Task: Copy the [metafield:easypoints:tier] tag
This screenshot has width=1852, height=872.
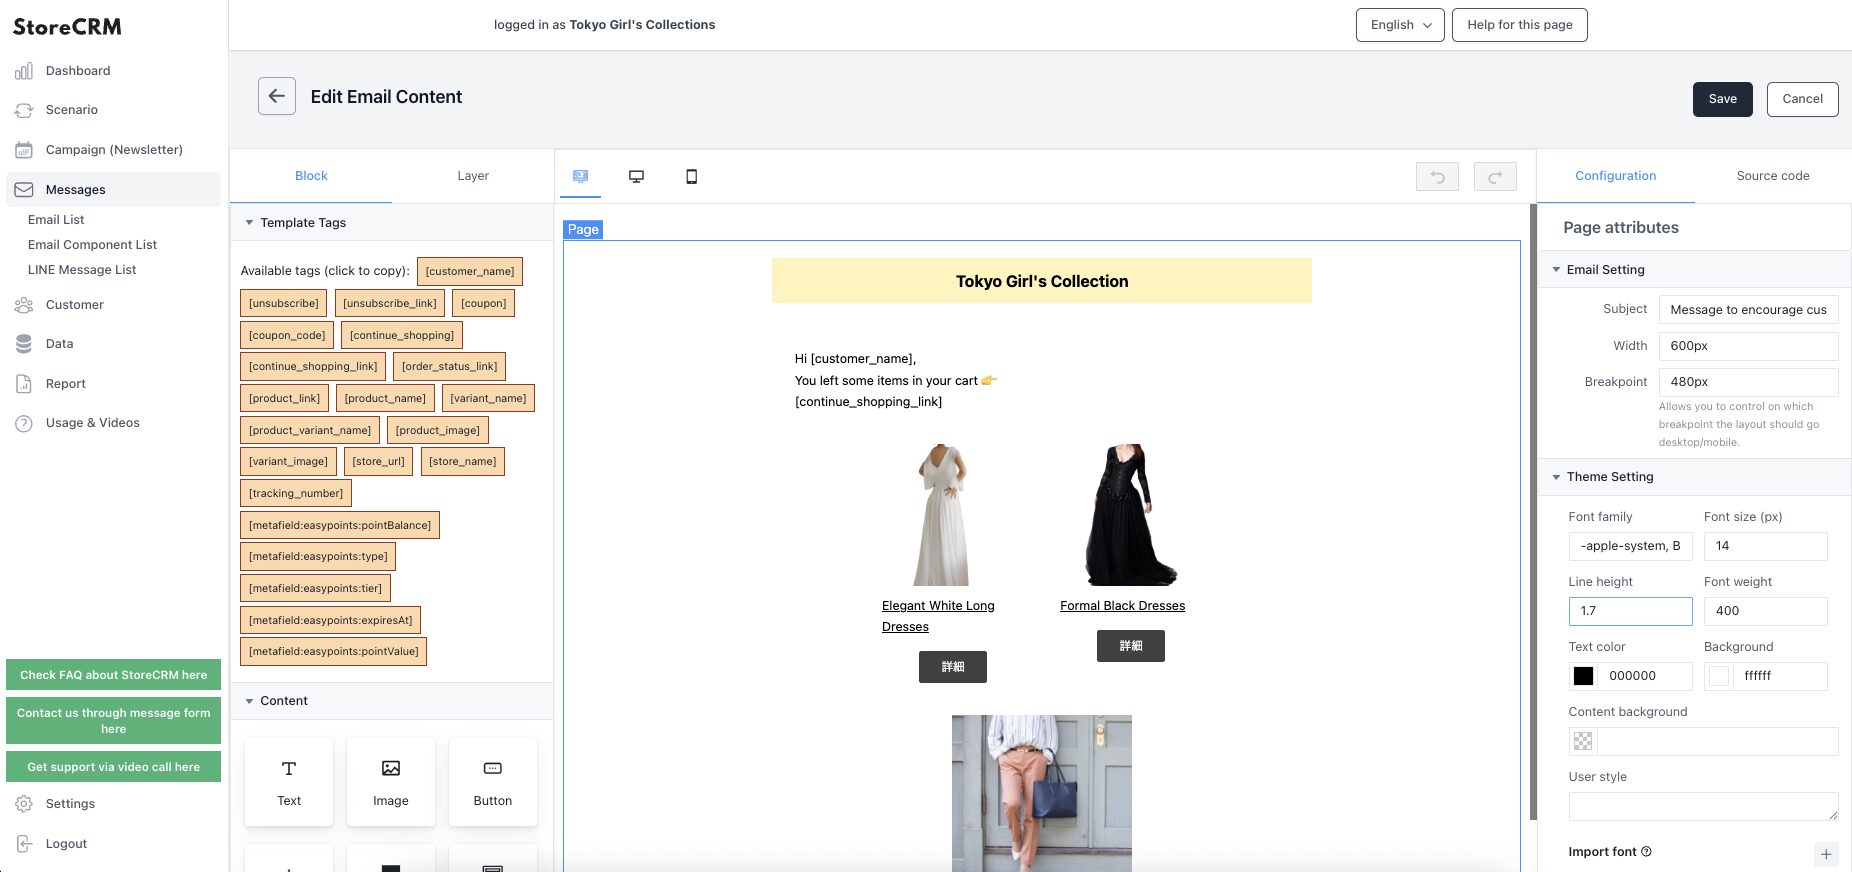Action: (x=315, y=588)
